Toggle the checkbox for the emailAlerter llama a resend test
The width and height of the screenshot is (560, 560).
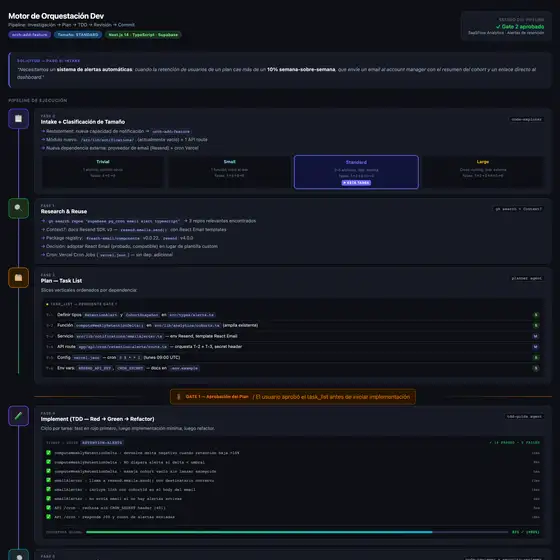pyautogui.click(x=49, y=480)
